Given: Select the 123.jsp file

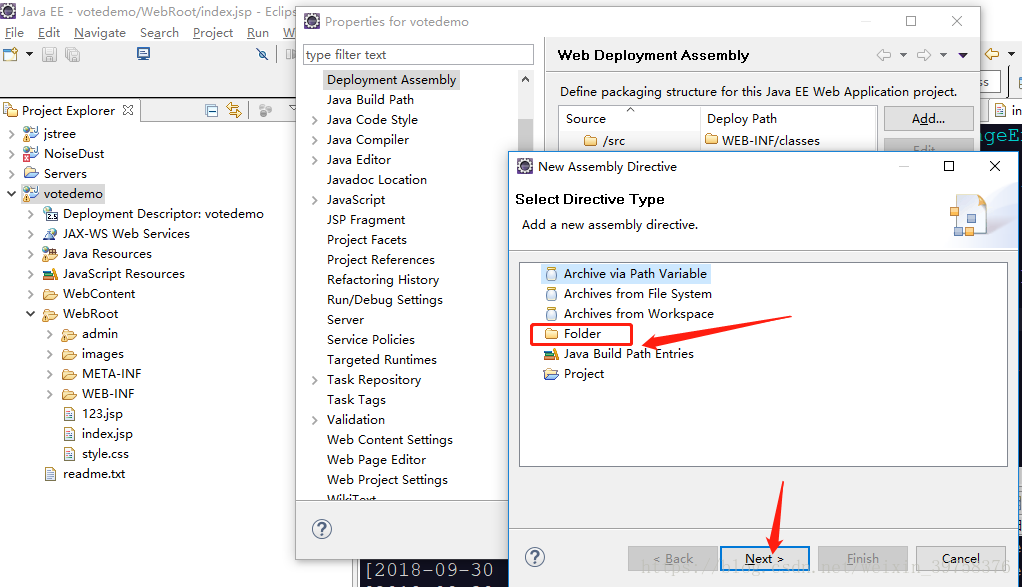Looking at the screenshot, I should click(102, 414).
